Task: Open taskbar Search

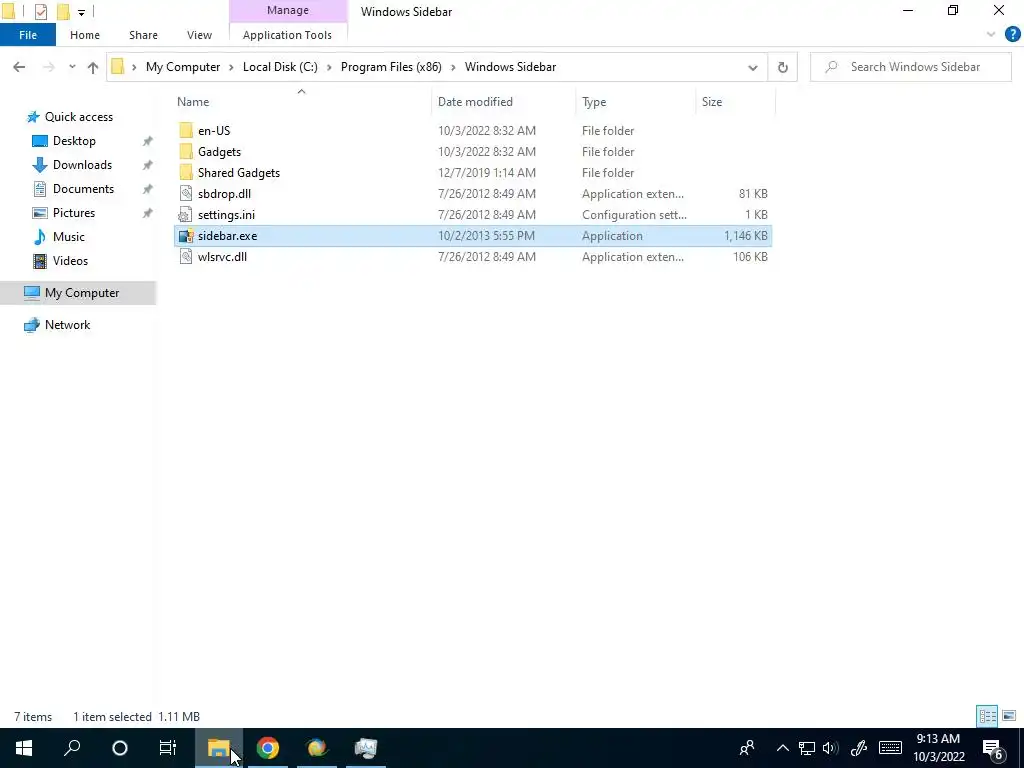Action: (72, 748)
